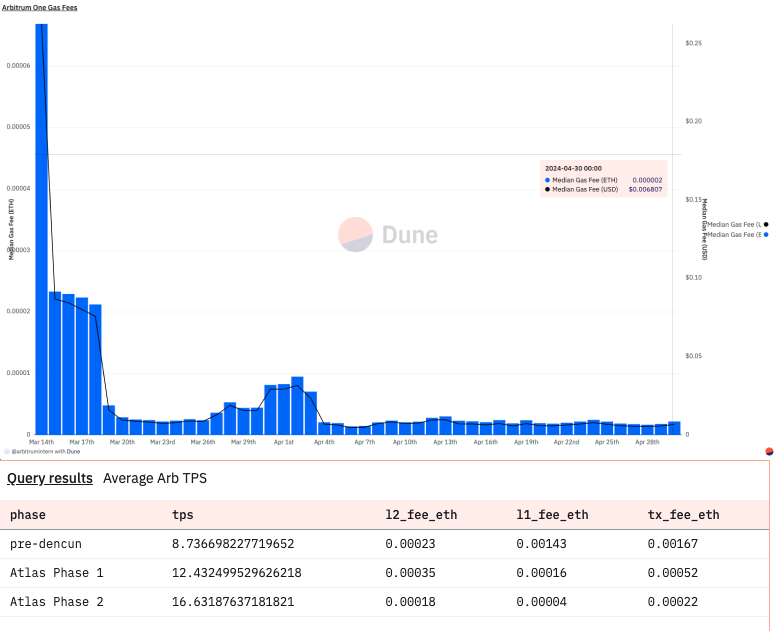
Task: Click tx_fee_eth value 0.00167
Action: [673, 544]
